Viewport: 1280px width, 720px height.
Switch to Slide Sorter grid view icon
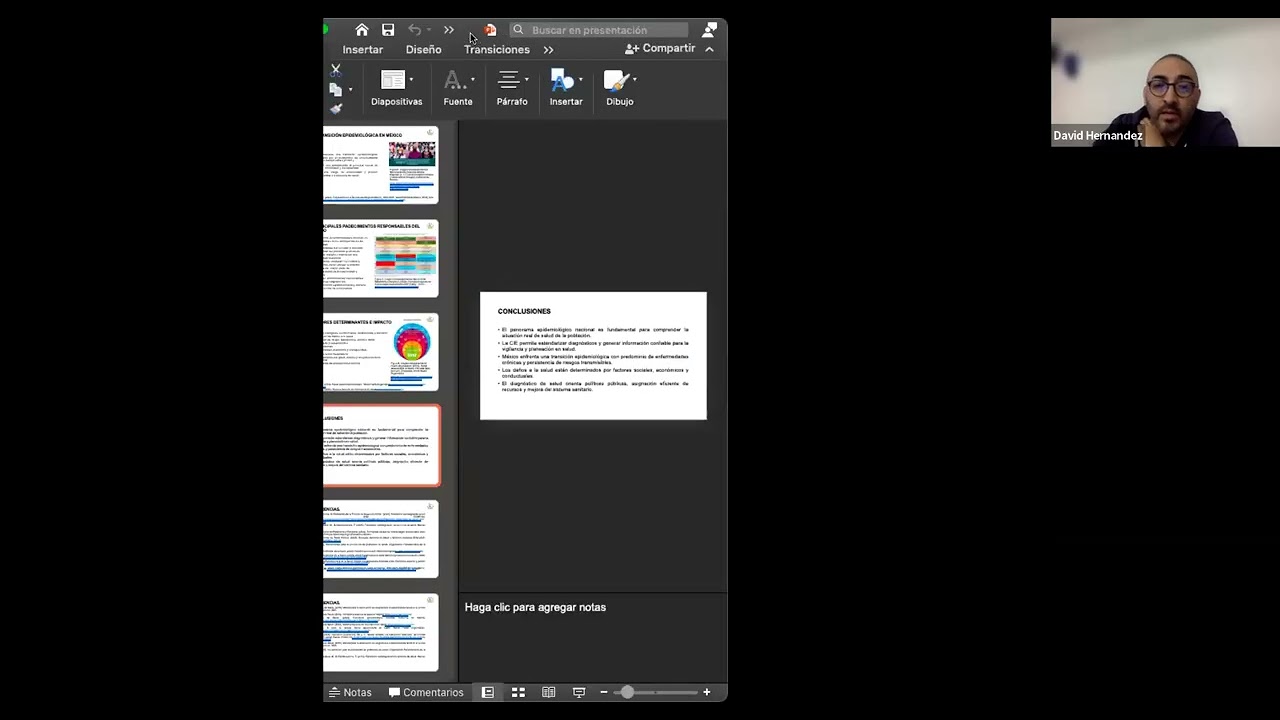[518, 692]
